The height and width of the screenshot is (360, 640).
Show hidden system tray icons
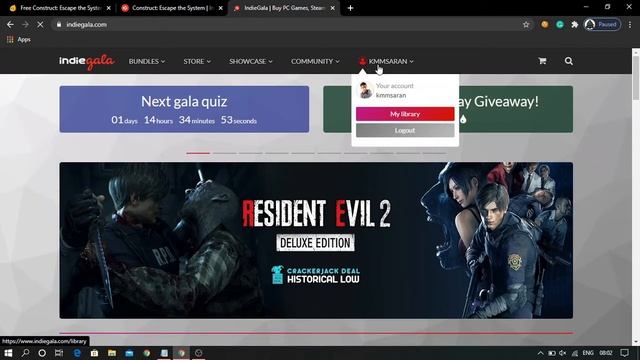pos(540,353)
